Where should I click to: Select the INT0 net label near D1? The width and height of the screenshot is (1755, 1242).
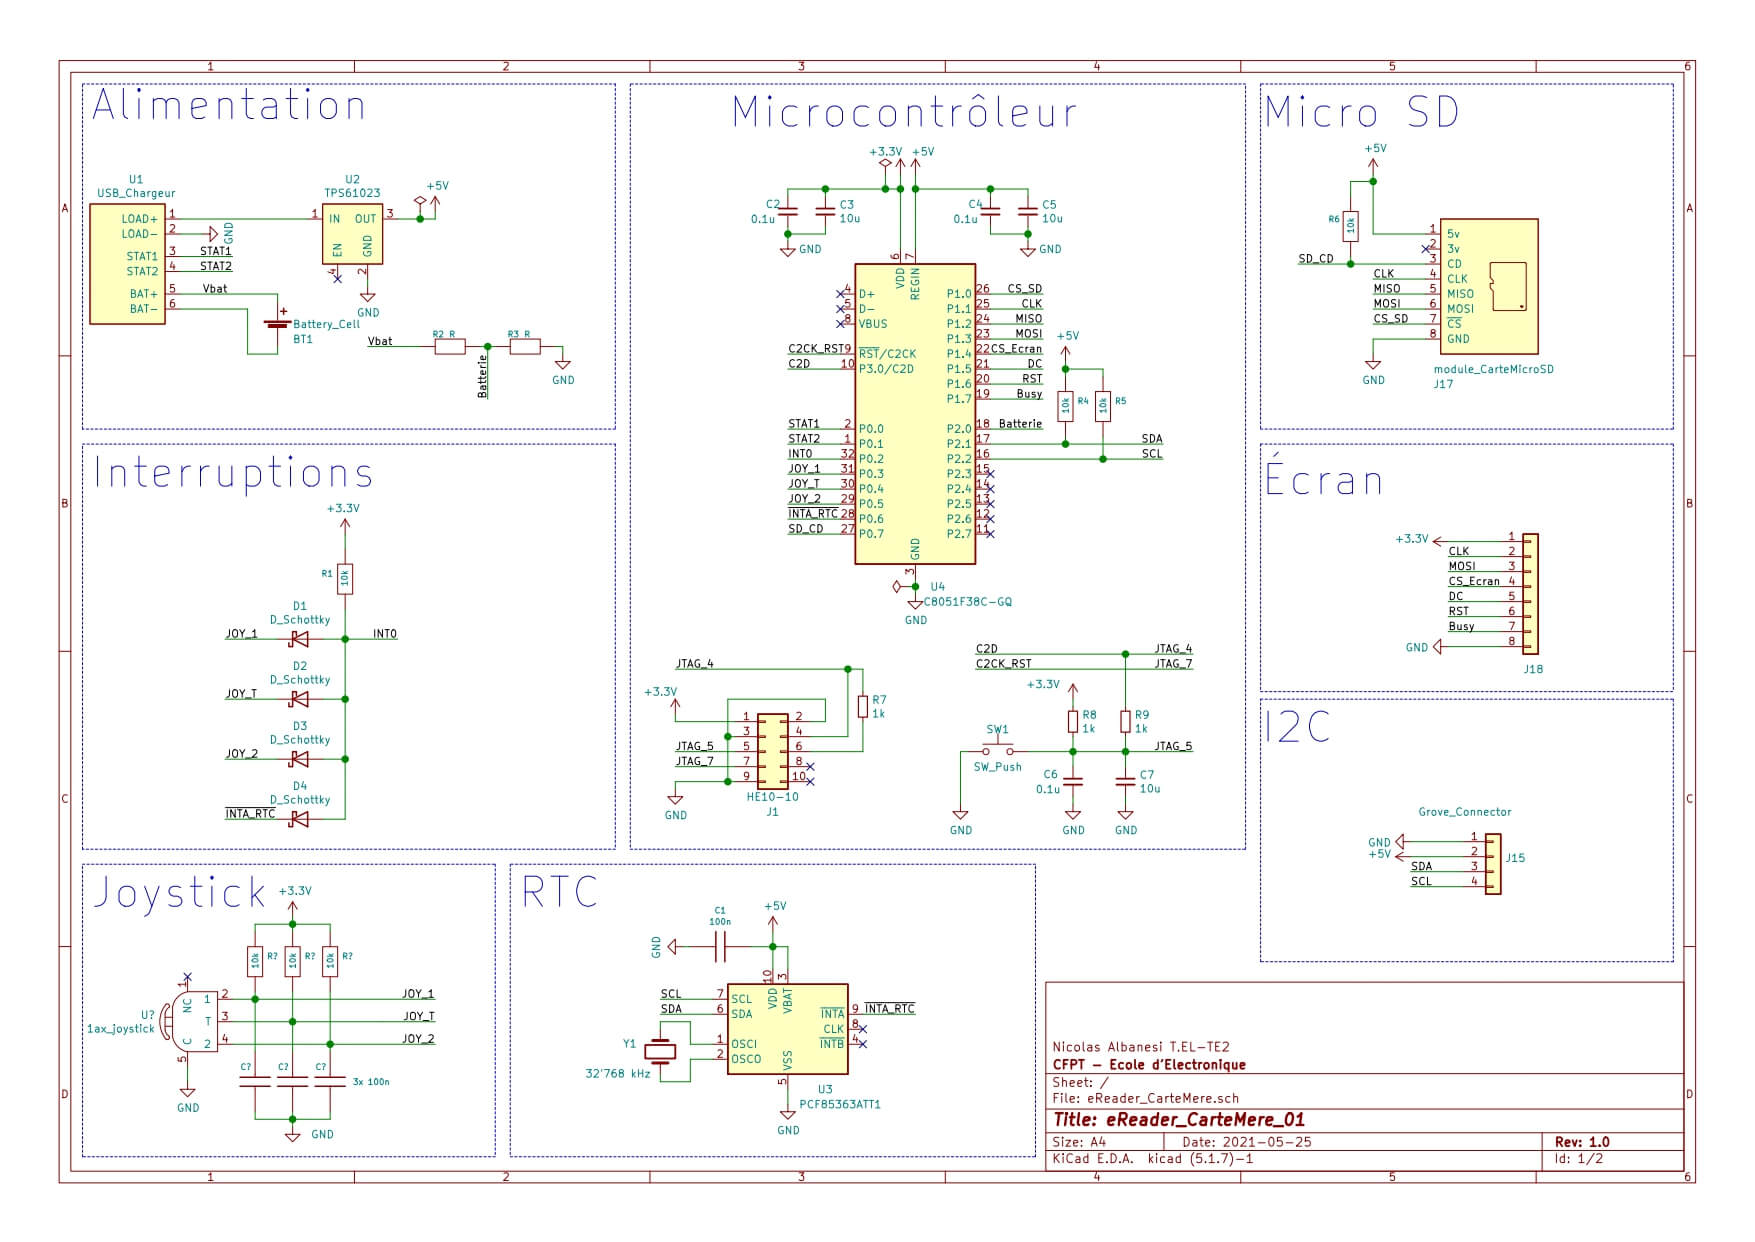coord(385,634)
